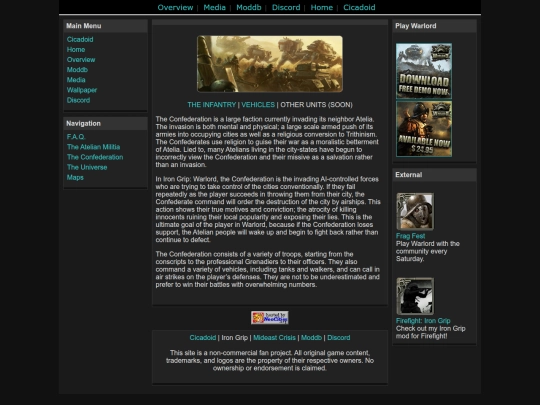Click the Download Free Demo Now banner
Image resolution: width=540 pixels, height=405 pixels.
point(424,71)
